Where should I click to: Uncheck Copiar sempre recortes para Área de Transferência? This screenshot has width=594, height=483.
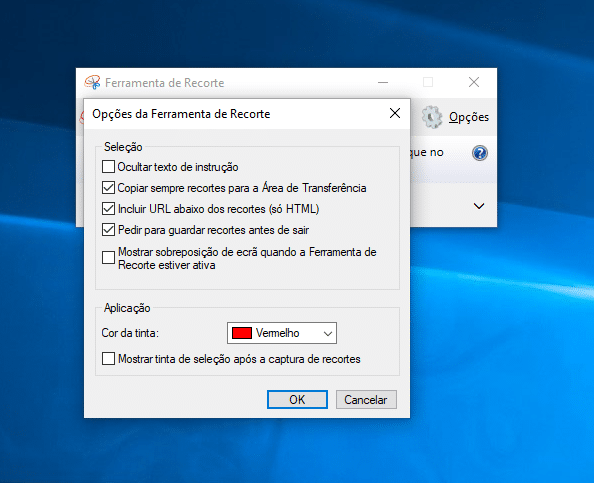point(108,187)
